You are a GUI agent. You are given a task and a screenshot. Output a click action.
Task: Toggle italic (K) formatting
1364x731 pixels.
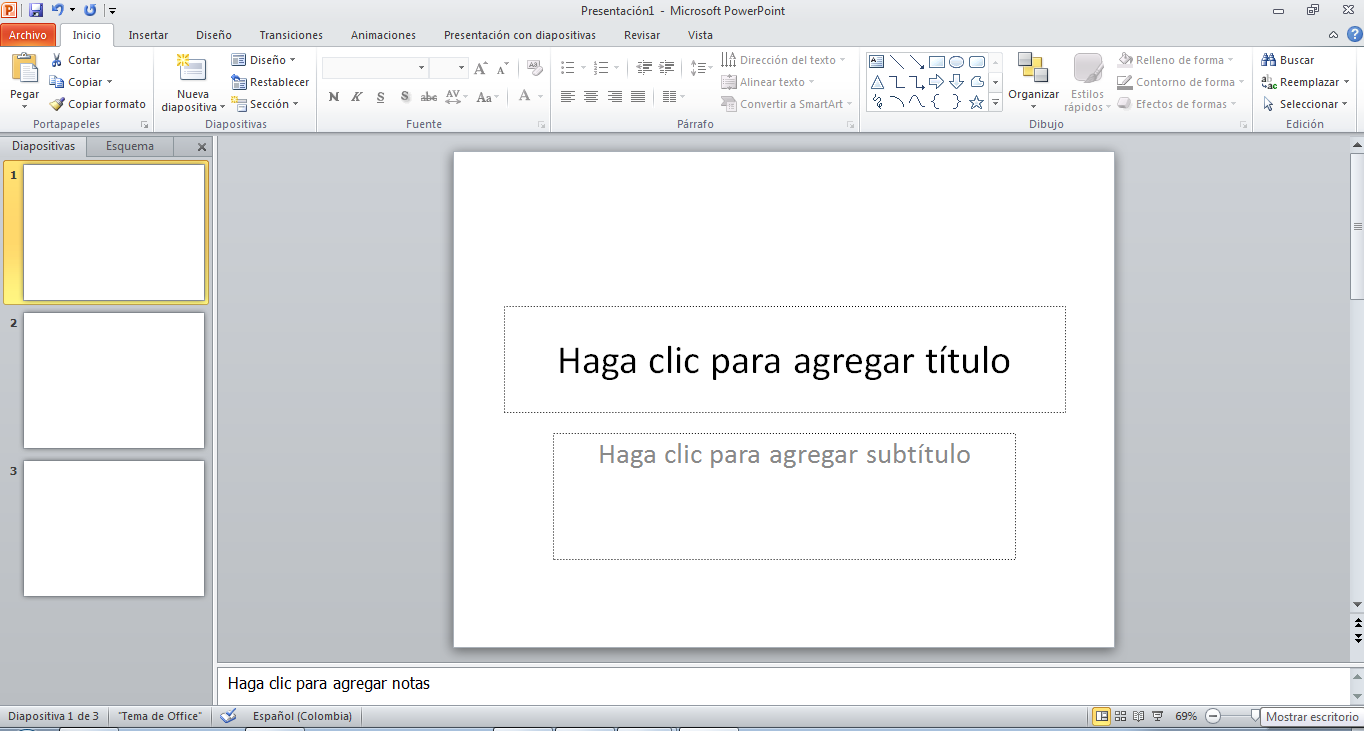coord(356,97)
